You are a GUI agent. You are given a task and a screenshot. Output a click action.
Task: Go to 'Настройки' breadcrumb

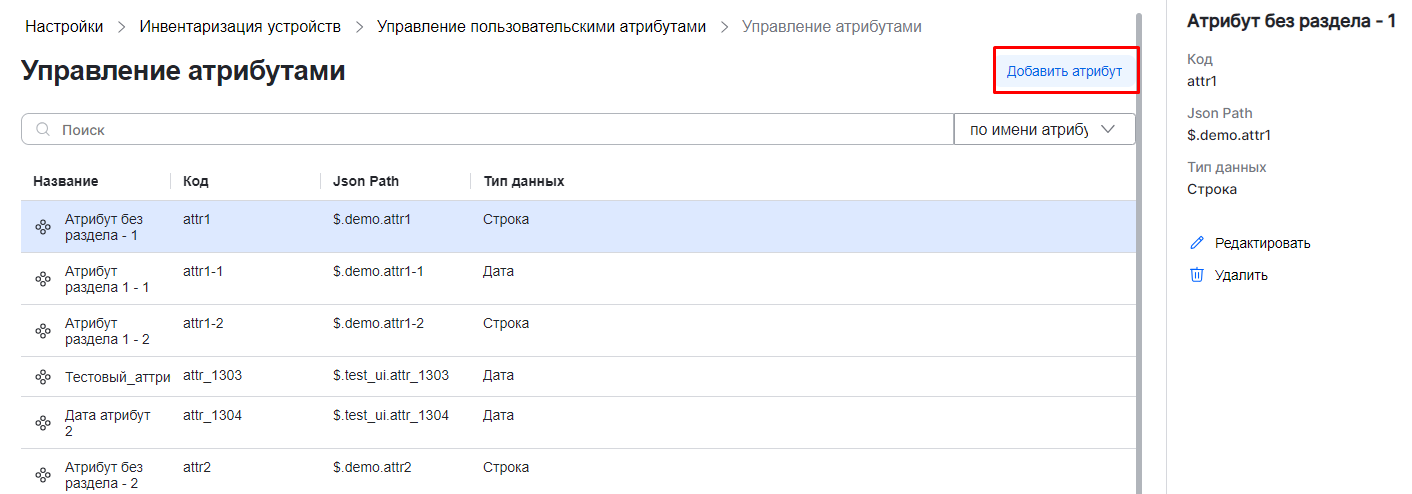click(x=64, y=27)
